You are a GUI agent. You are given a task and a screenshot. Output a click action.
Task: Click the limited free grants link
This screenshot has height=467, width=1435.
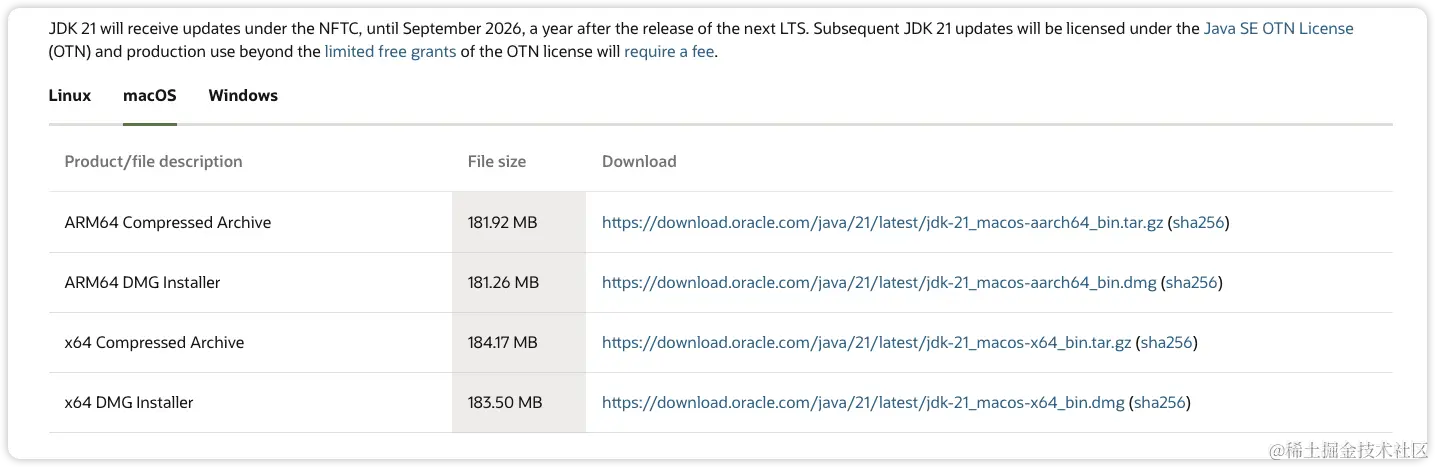390,52
